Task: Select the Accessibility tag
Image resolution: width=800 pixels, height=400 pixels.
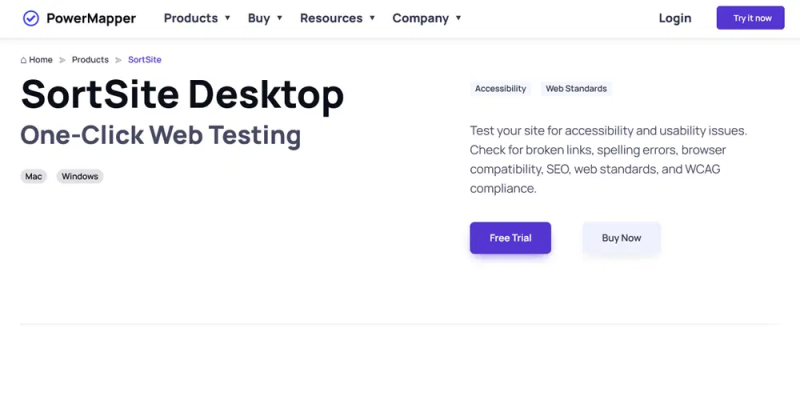Action: click(501, 89)
